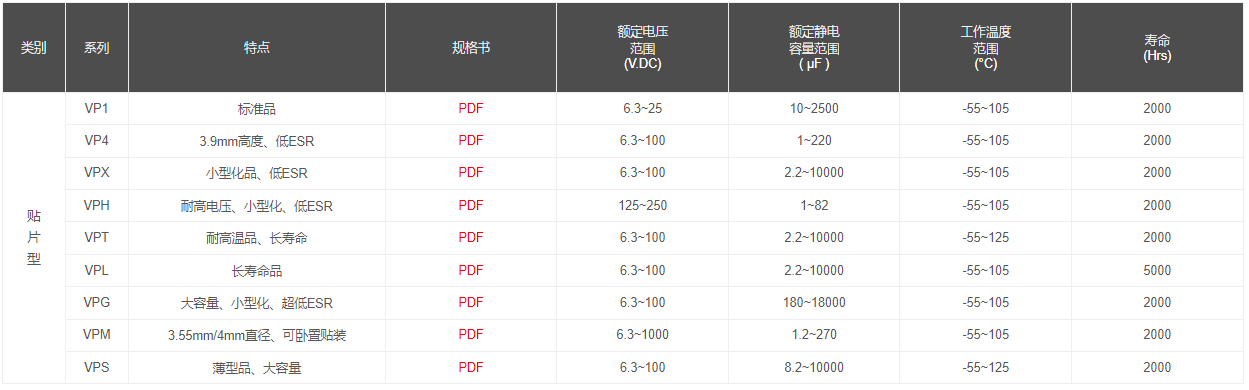Select the VPL 长寿命品 feature cell
The image size is (1249, 390).
click(257, 270)
